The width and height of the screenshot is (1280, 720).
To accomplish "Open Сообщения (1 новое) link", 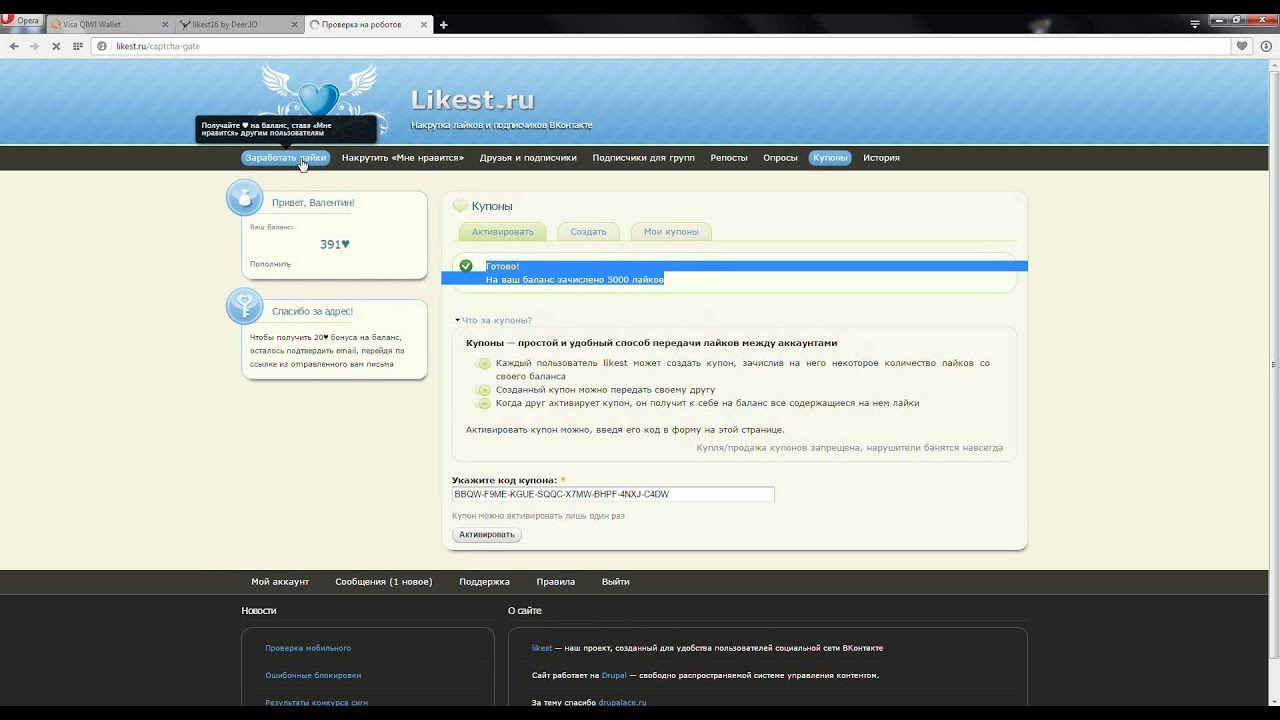I will click(384, 582).
